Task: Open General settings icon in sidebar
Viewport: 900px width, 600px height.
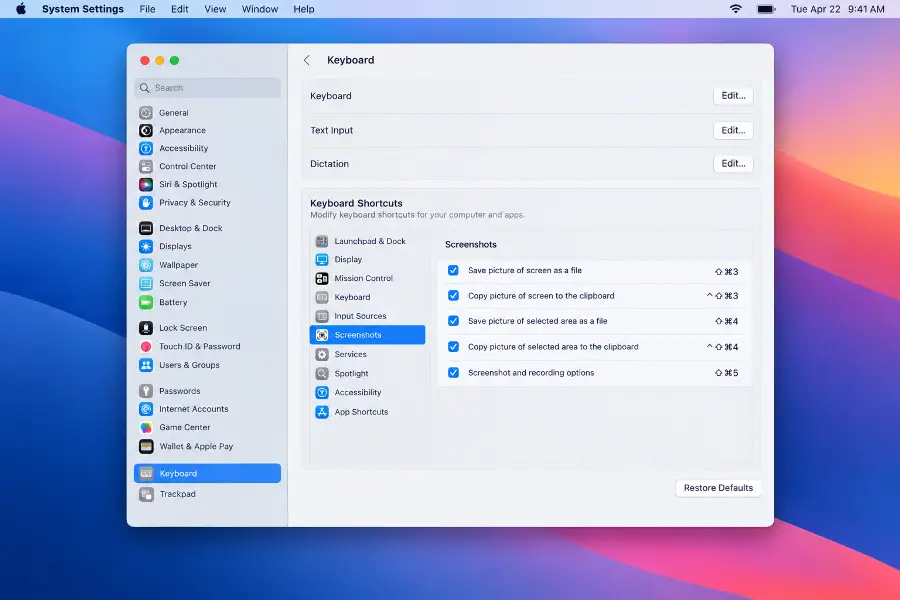Action: (146, 113)
